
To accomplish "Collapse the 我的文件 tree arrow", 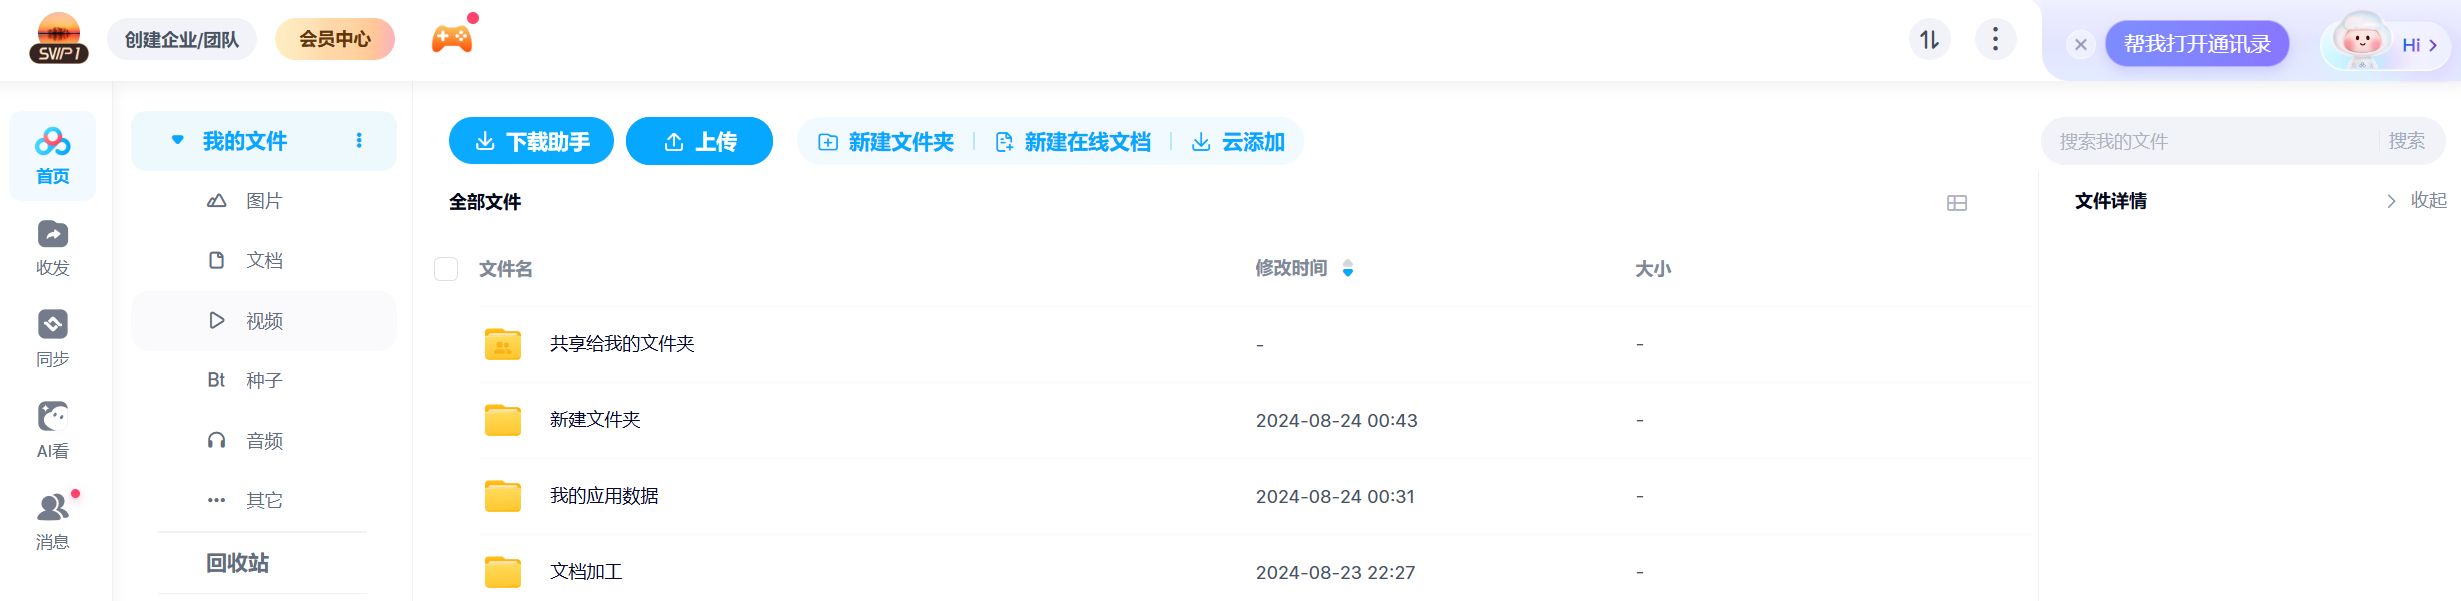I will [177, 141].
